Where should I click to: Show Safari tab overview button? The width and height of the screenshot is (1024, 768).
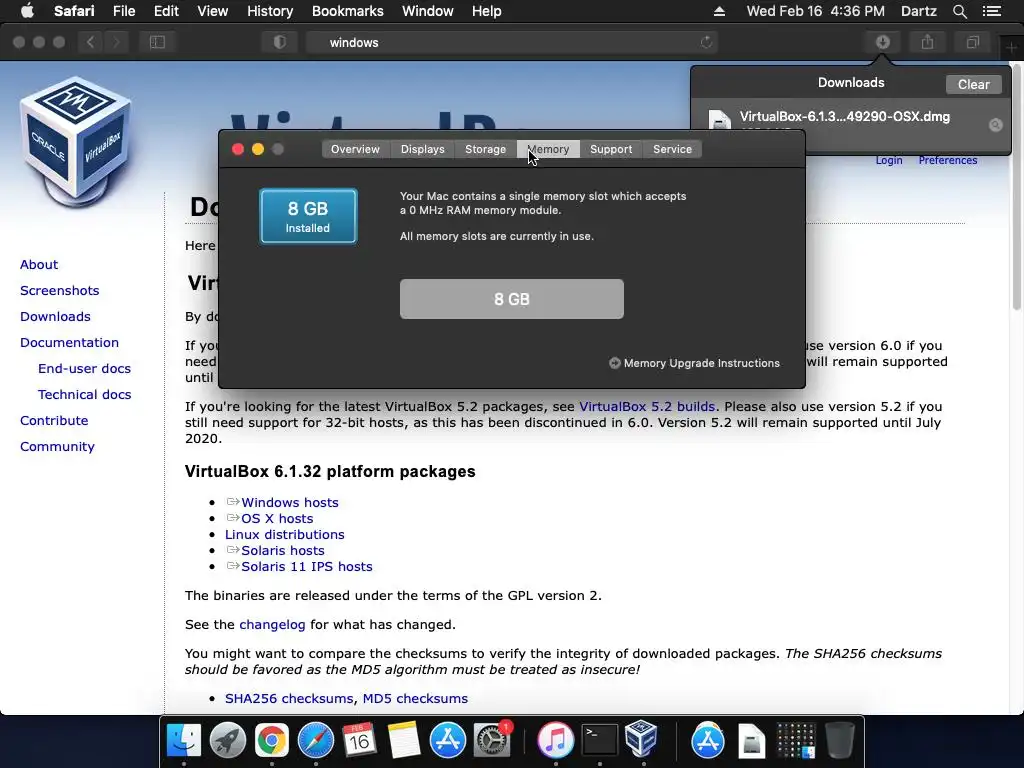[x=972, y=42]
